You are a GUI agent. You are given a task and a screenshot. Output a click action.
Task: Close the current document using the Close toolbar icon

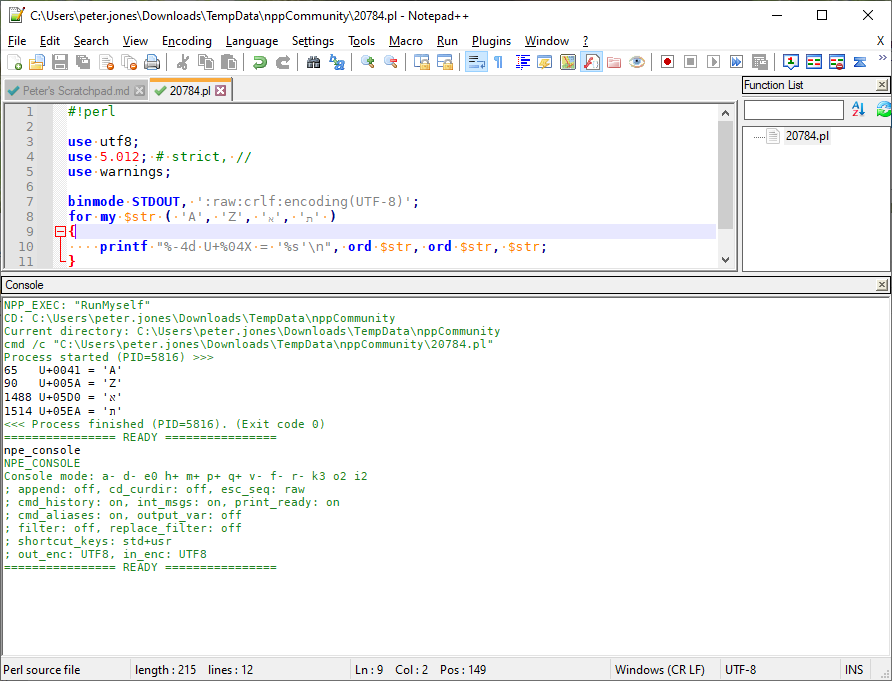point(106,62)
